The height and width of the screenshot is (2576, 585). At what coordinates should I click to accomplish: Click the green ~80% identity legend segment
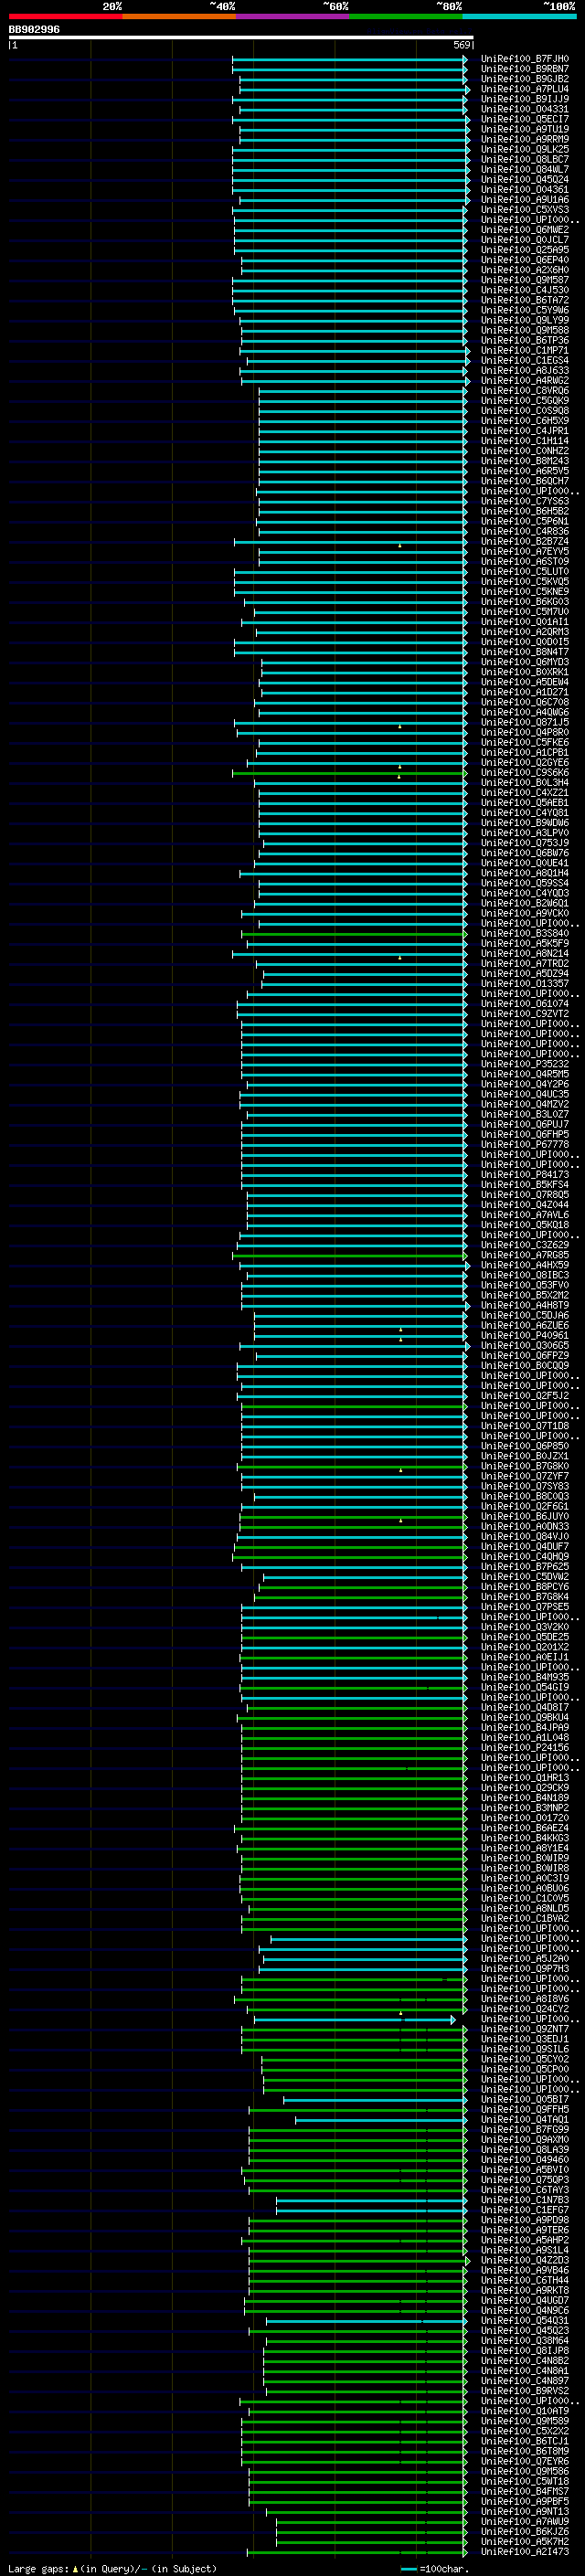click(406, 16)
